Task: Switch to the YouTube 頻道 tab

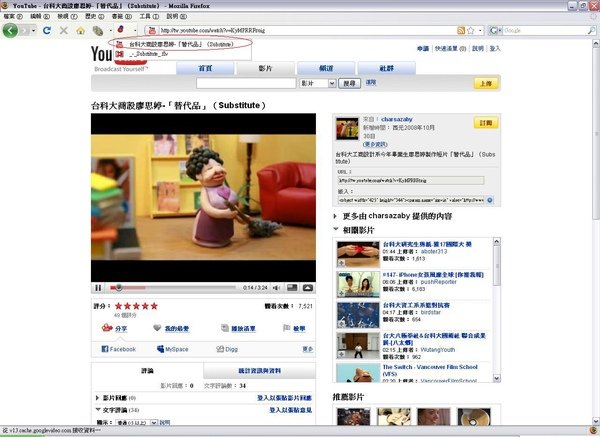Action: pos(326,68)
